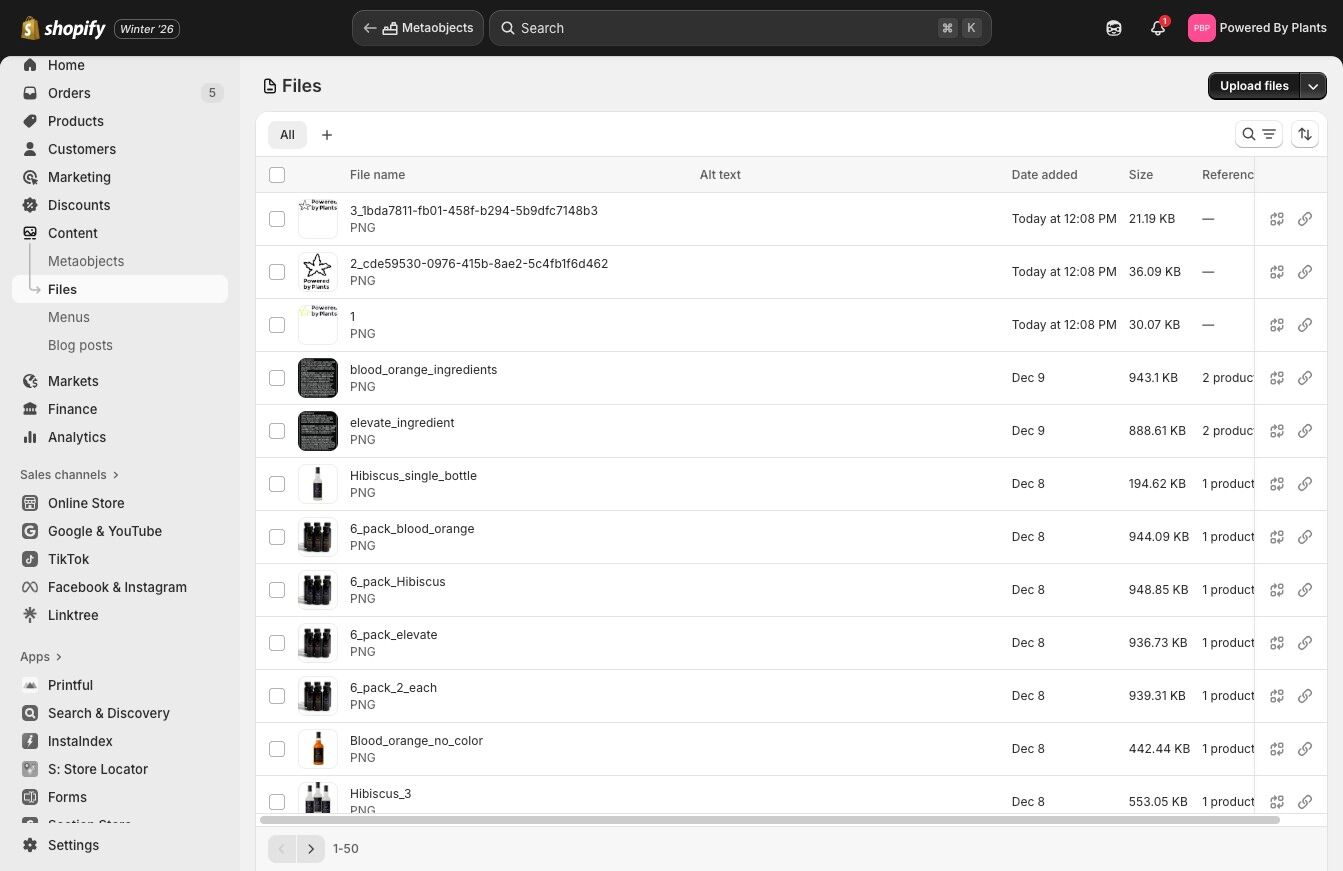Copy link for elevate_ingredient file
Viewport: 1343px width, 871px height.
pos(1305,431)
